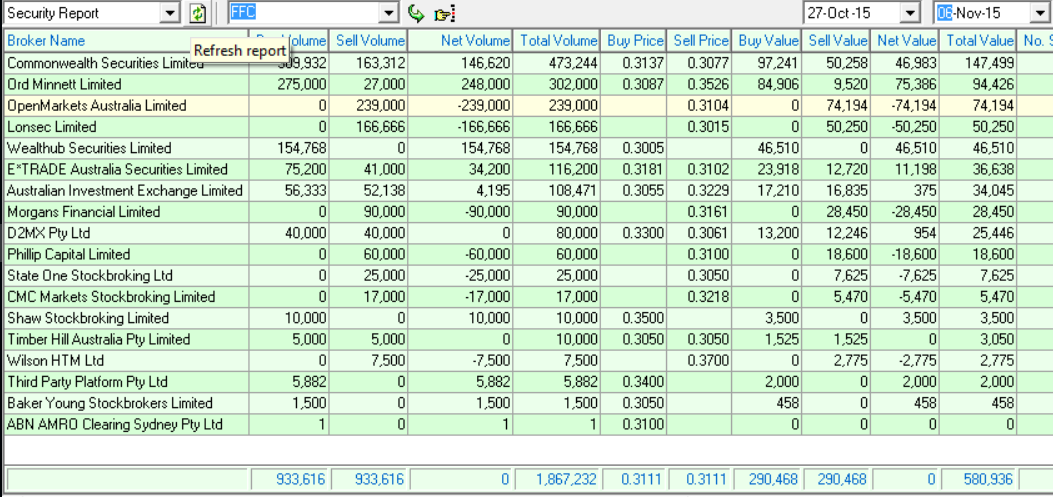The image size is (1053, 497).
Task: Click the 0.3526 sell price cell
Action: pyautogui.click(x=699, y=85)
